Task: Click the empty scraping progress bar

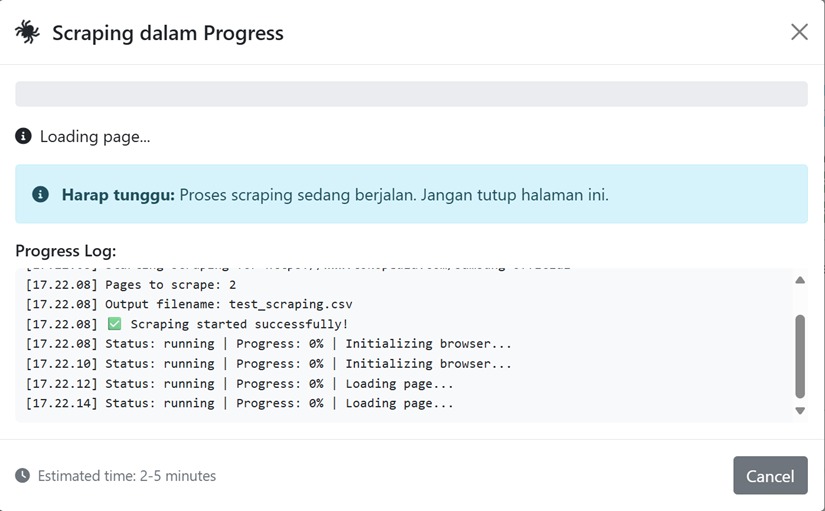Action: [411, 94]
